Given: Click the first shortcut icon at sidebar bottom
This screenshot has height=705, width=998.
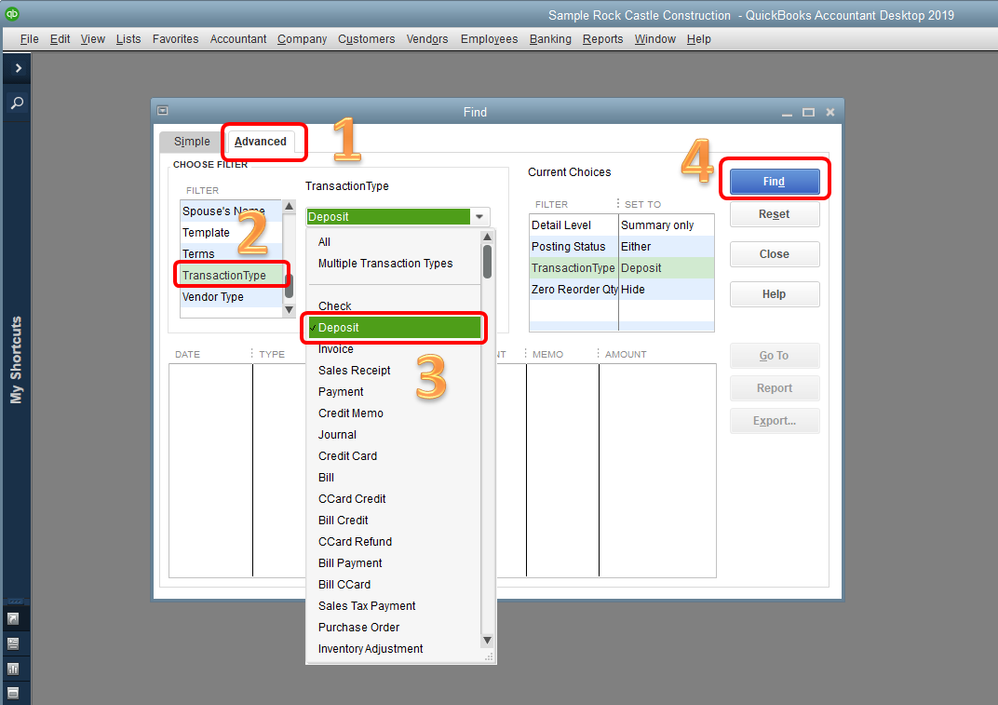Looking at the screenshot, I should [x=13, y=618].
